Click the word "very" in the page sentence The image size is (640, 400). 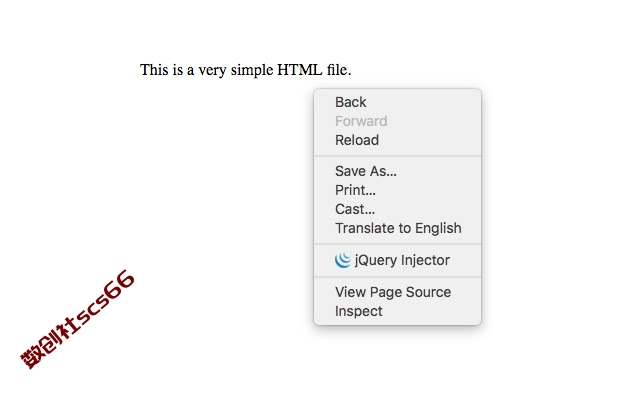(212, 71)
